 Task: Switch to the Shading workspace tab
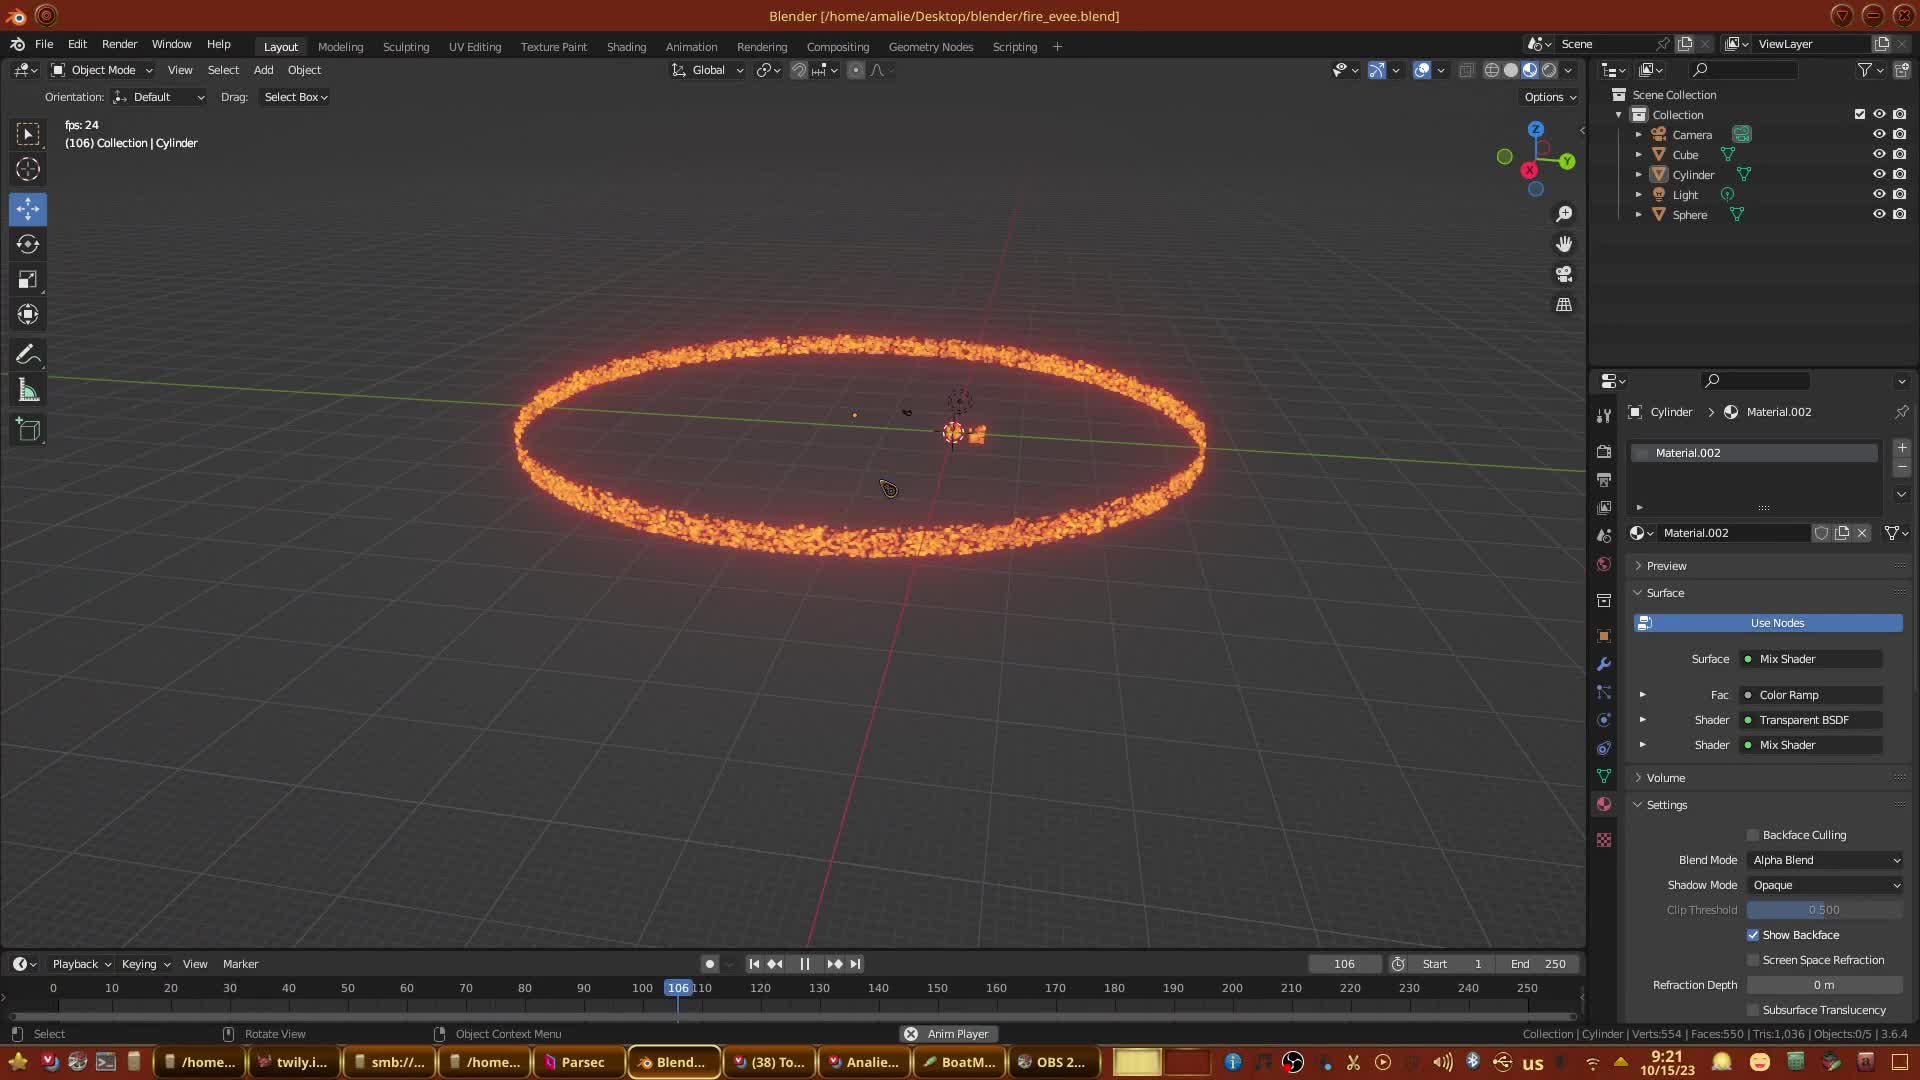pyautogui.click(x=626, y=47)
